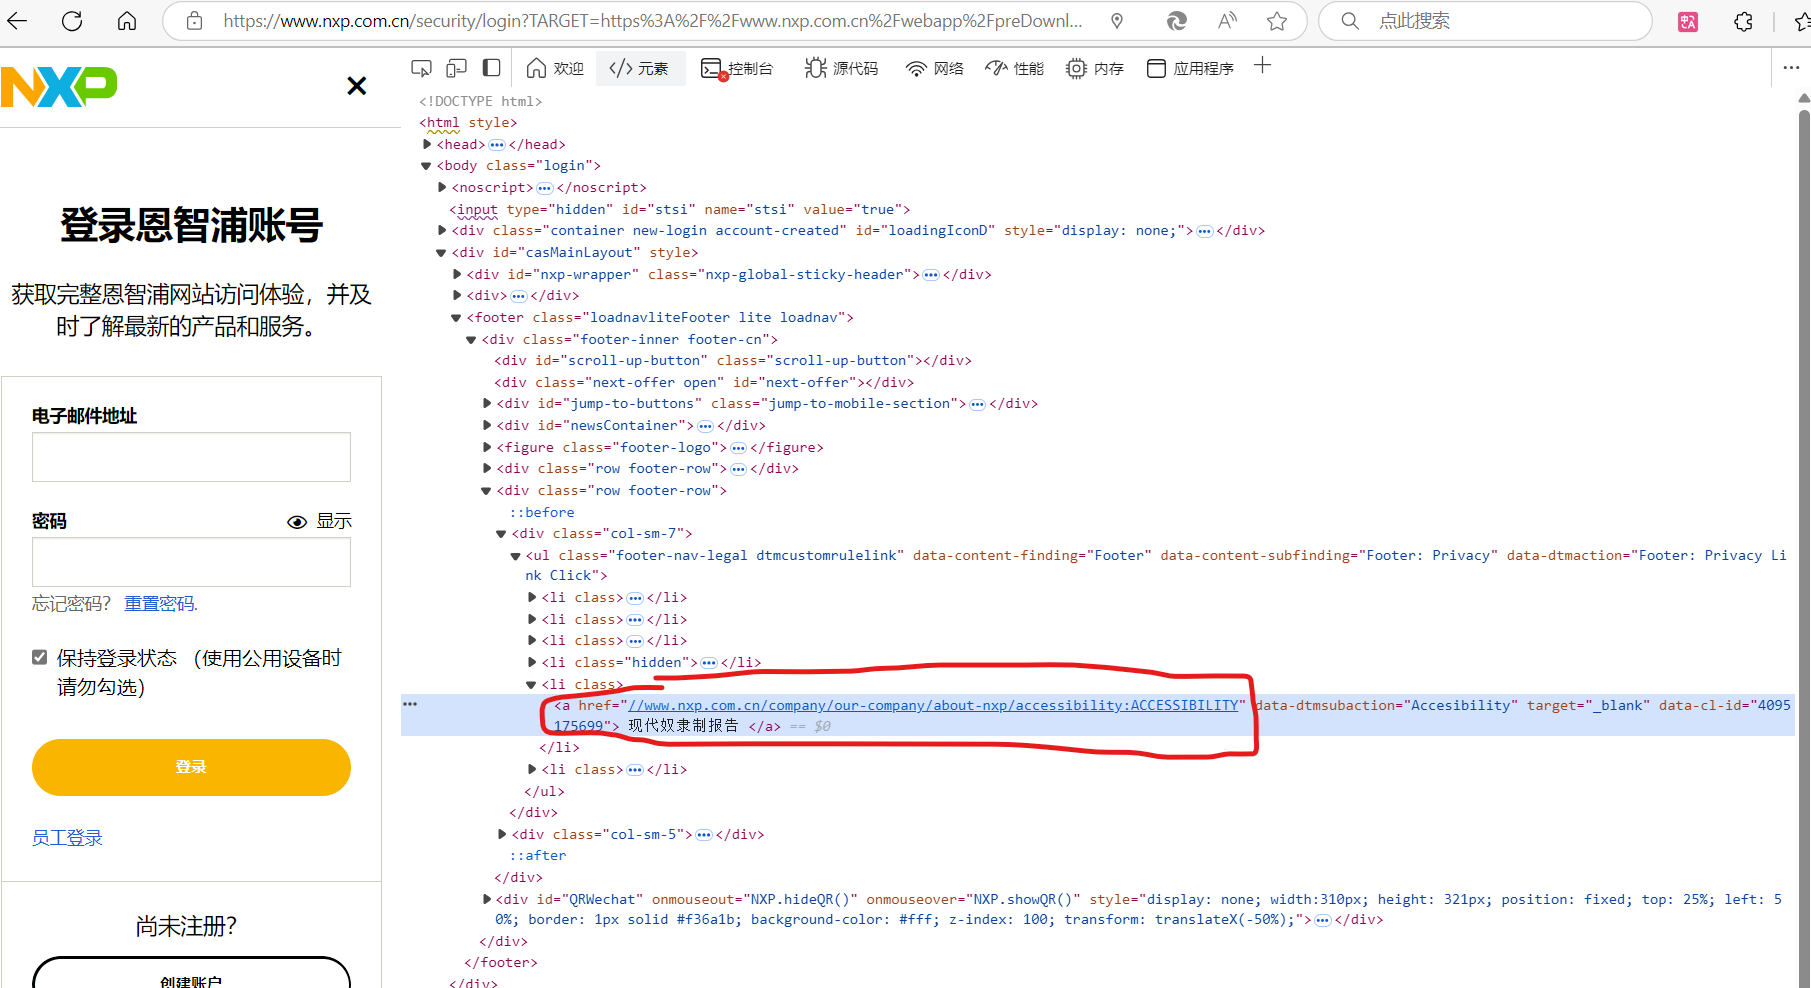Open the 网络 Network tab
The width and height of the screenshot is (1811, 988).
pyautogui.click(x=935, y=68)
